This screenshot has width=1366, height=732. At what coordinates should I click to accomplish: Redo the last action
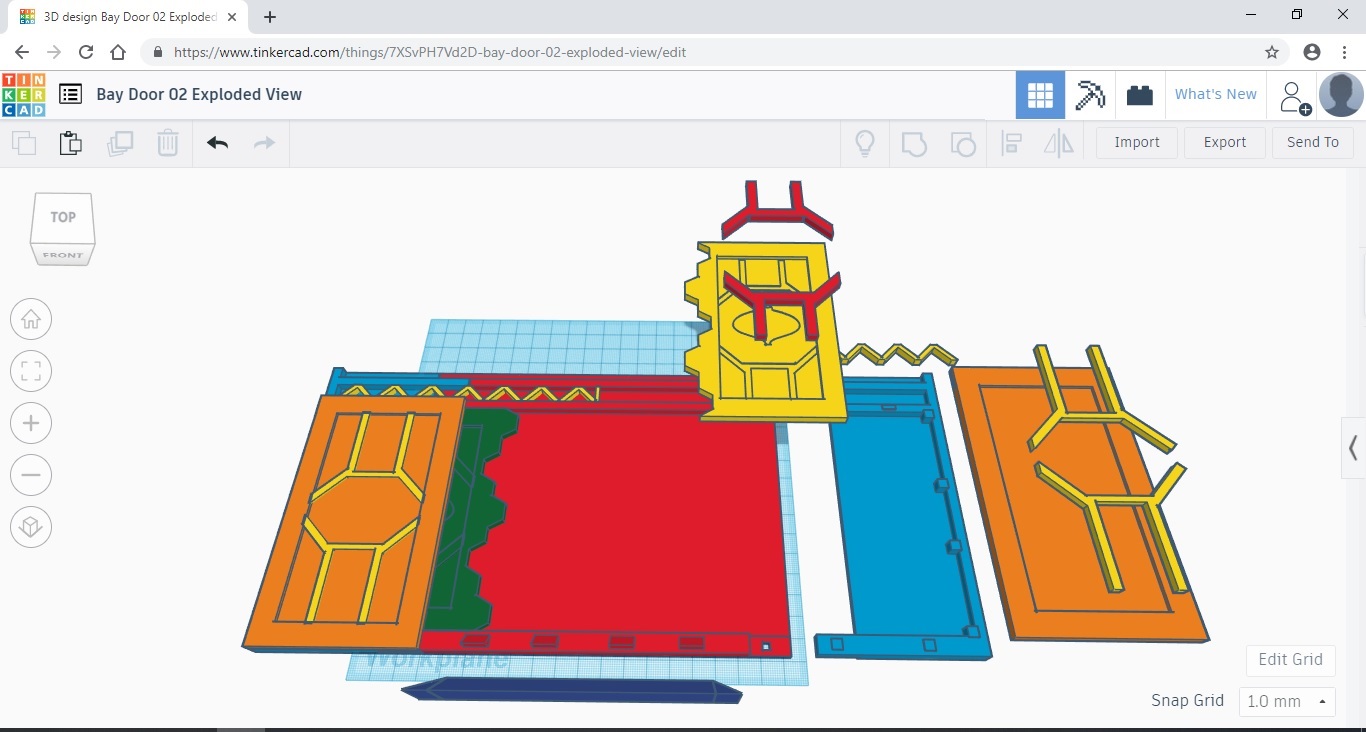[264, 143]
